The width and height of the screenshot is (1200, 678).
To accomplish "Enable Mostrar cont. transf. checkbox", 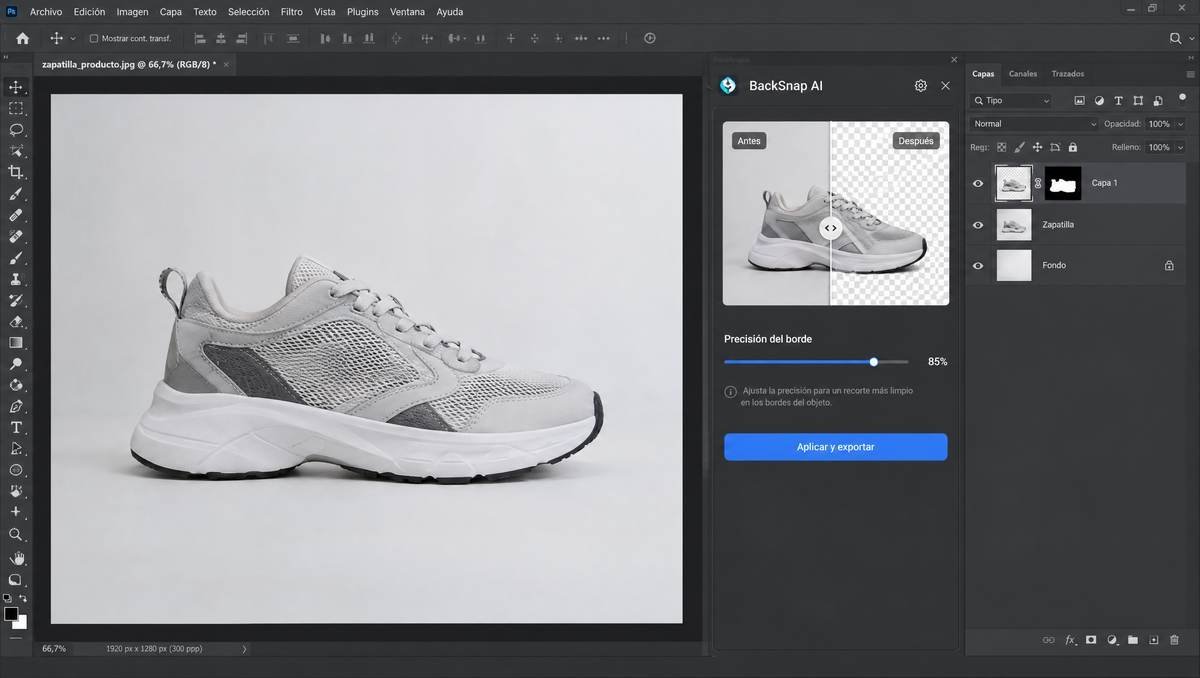I will [94, 39].
